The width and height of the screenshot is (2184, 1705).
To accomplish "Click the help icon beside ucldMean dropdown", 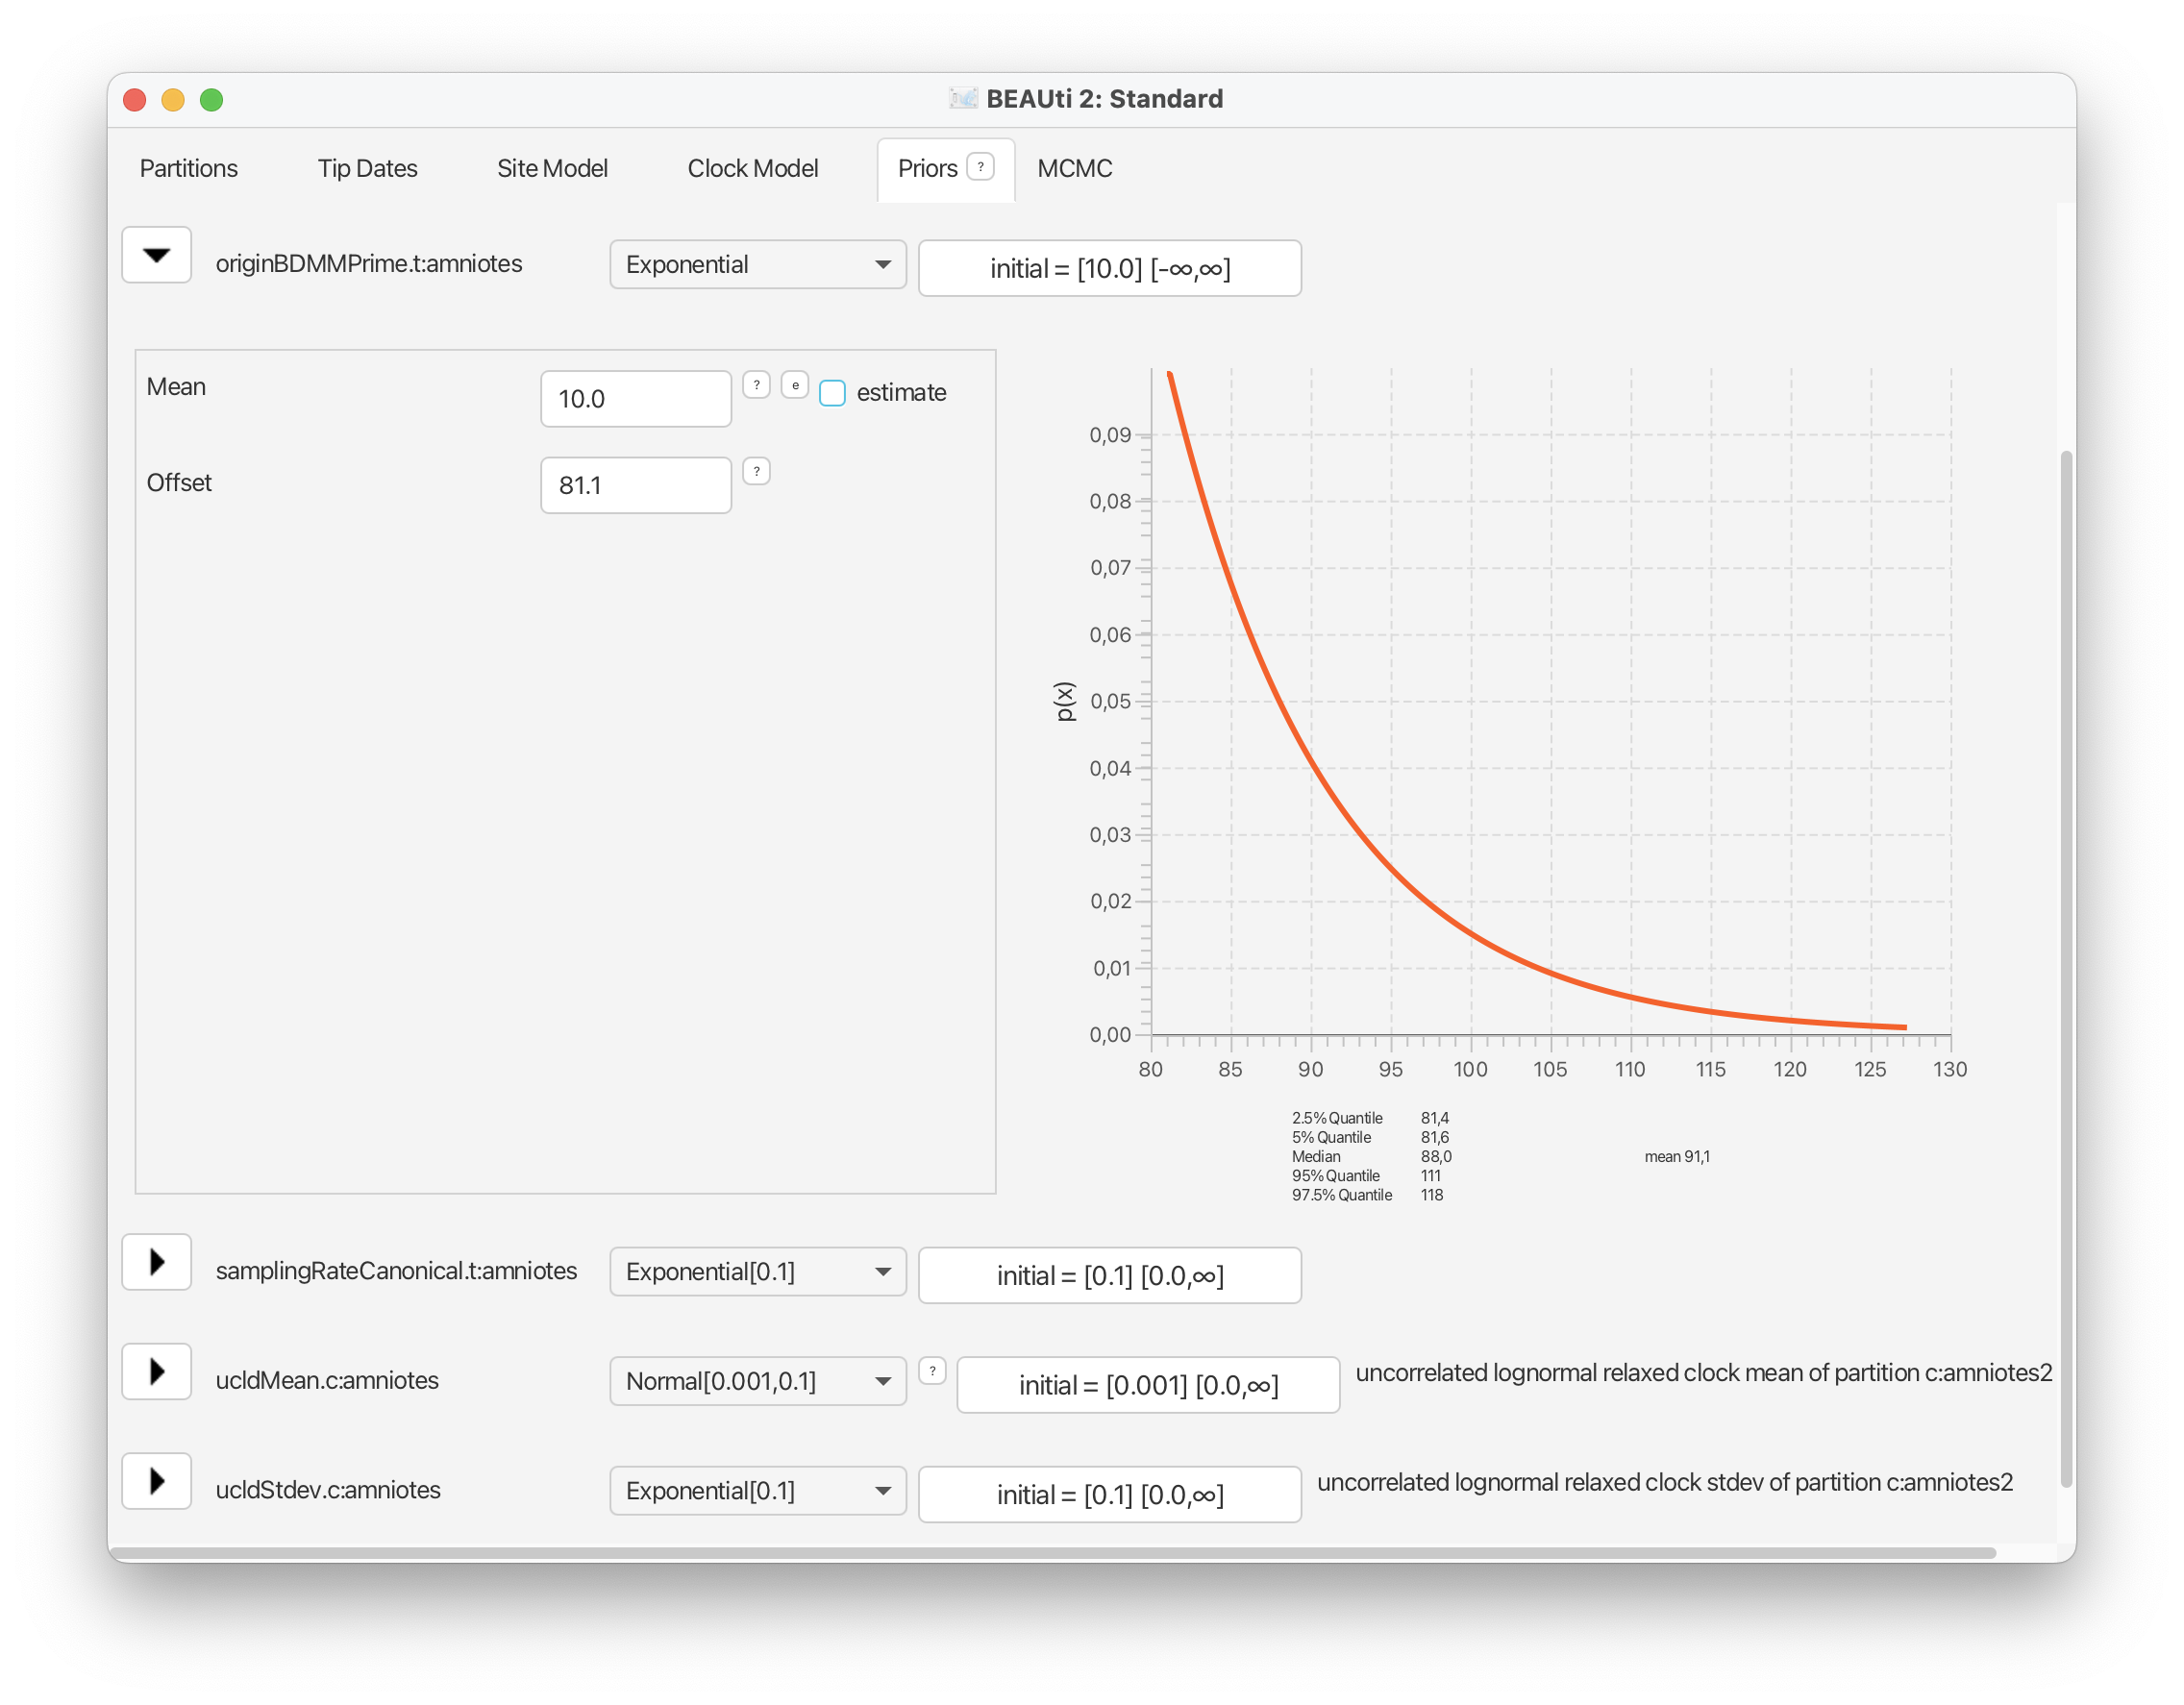I will click(932, 1371).
